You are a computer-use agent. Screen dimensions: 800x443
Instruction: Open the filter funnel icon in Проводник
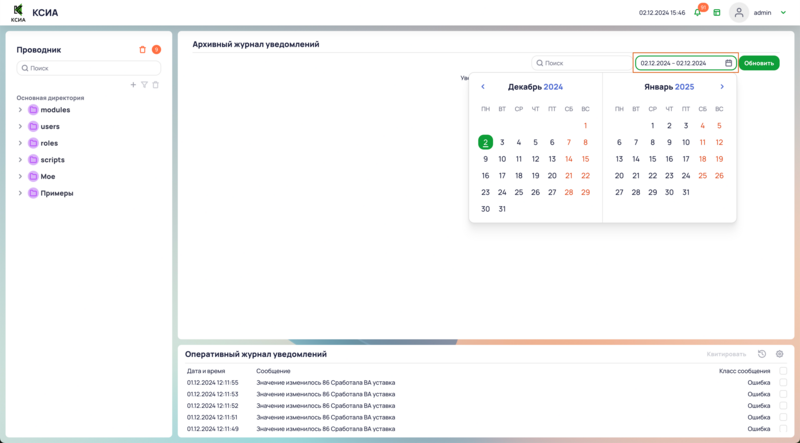(x=144, y=85)
